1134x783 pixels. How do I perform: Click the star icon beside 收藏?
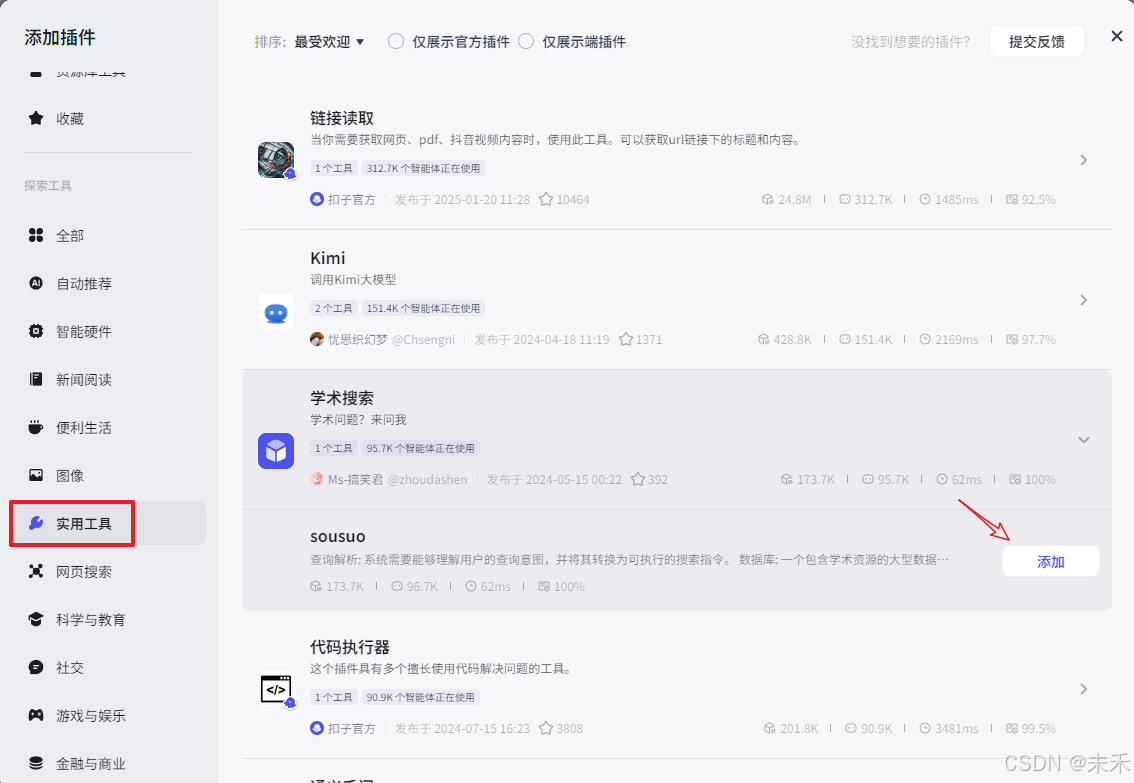(35, 119)
